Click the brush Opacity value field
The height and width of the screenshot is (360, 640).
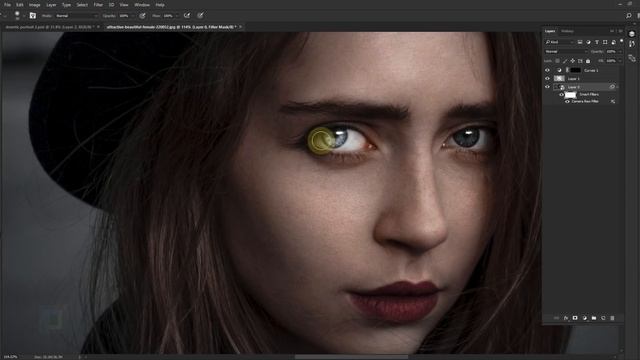coord(125,16)
